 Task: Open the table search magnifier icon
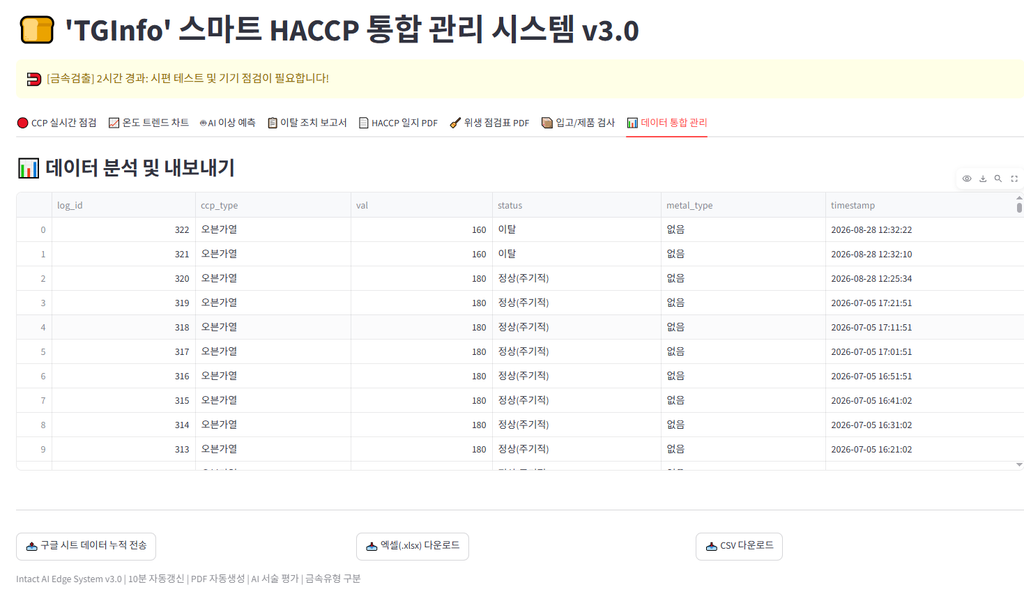click(x=998, y=178)
